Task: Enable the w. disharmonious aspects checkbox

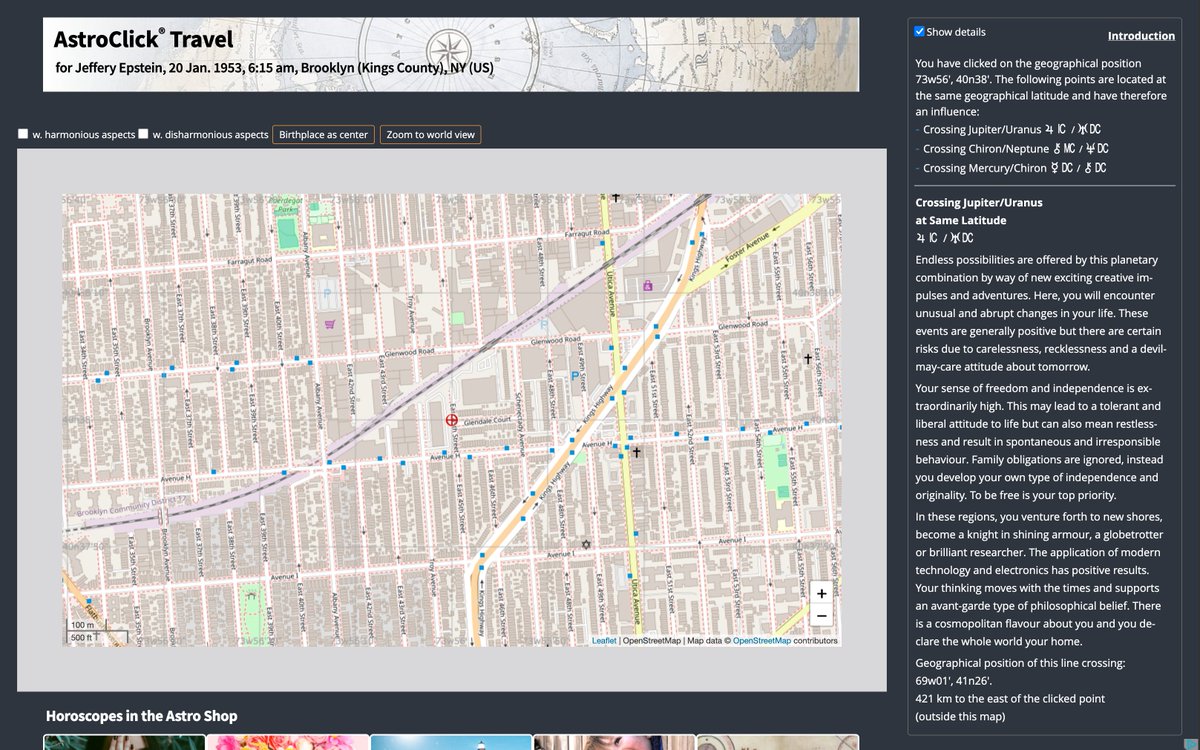Action: [143, 134]
